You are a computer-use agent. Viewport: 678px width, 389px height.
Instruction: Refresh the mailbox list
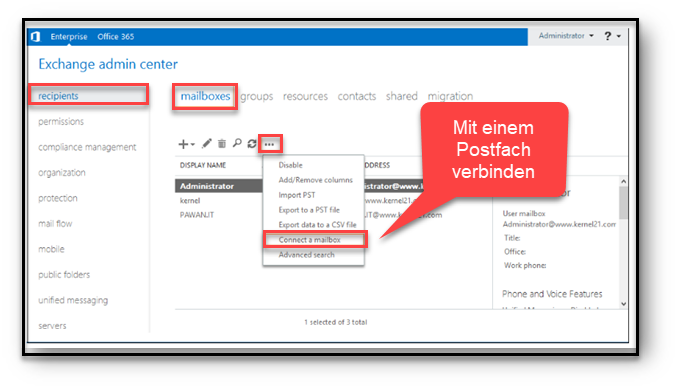tap(252, 143)
